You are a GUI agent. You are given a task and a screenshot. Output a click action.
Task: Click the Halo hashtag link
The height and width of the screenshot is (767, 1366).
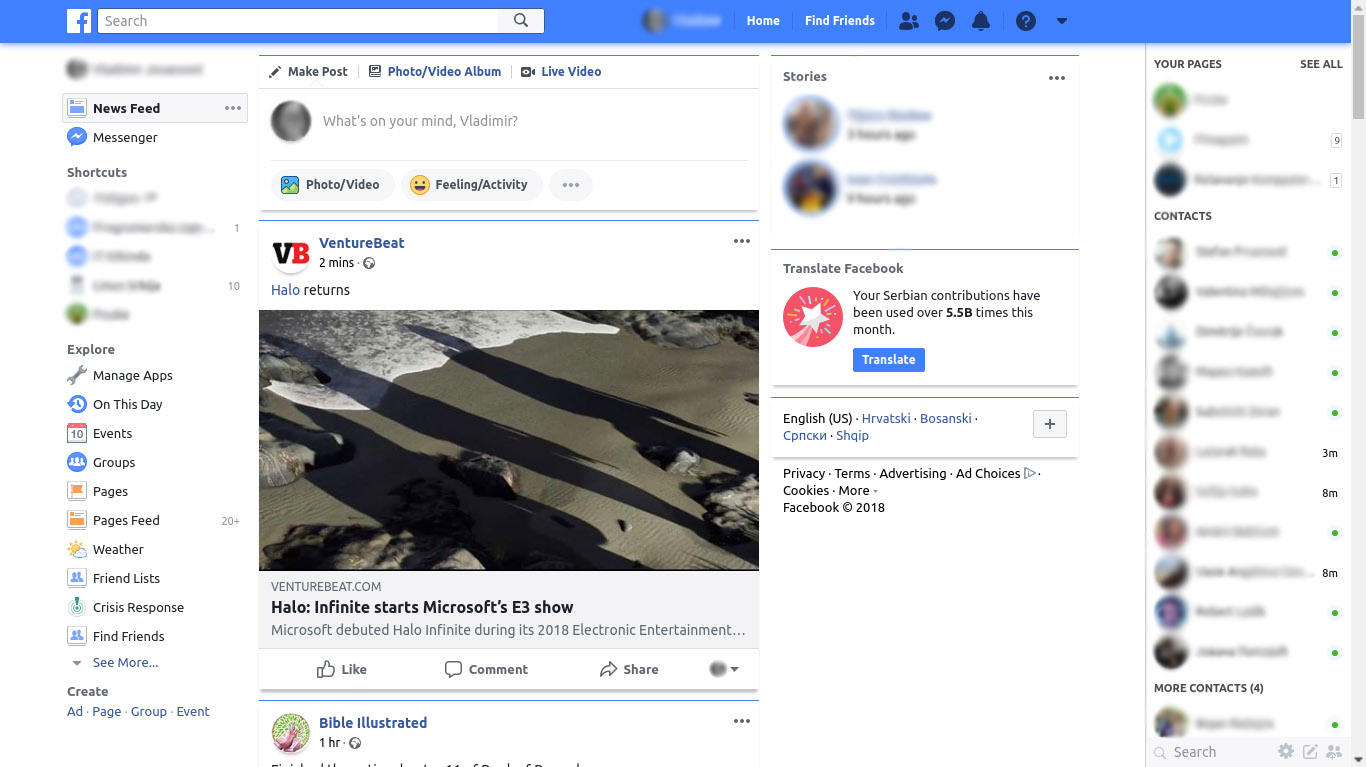[285, 290]
